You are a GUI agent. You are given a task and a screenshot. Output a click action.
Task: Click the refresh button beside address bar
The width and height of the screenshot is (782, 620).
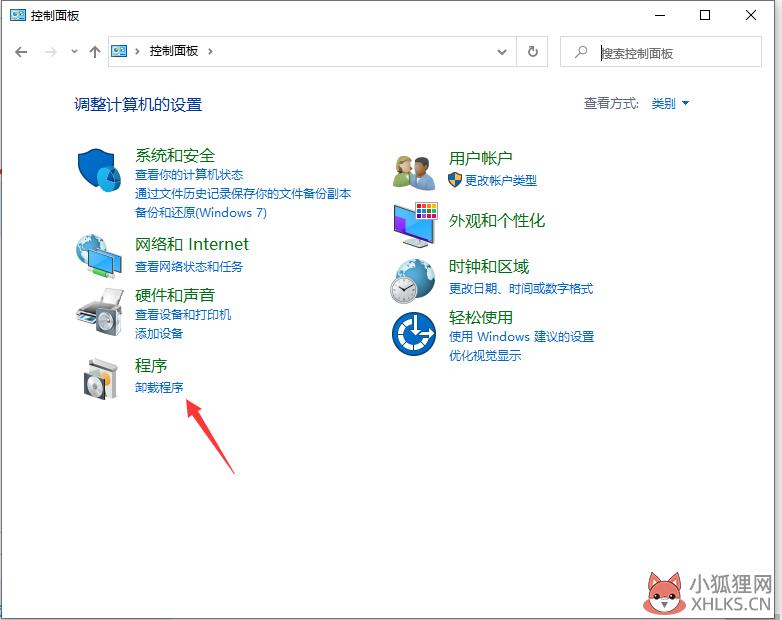(x=533, y=51)
